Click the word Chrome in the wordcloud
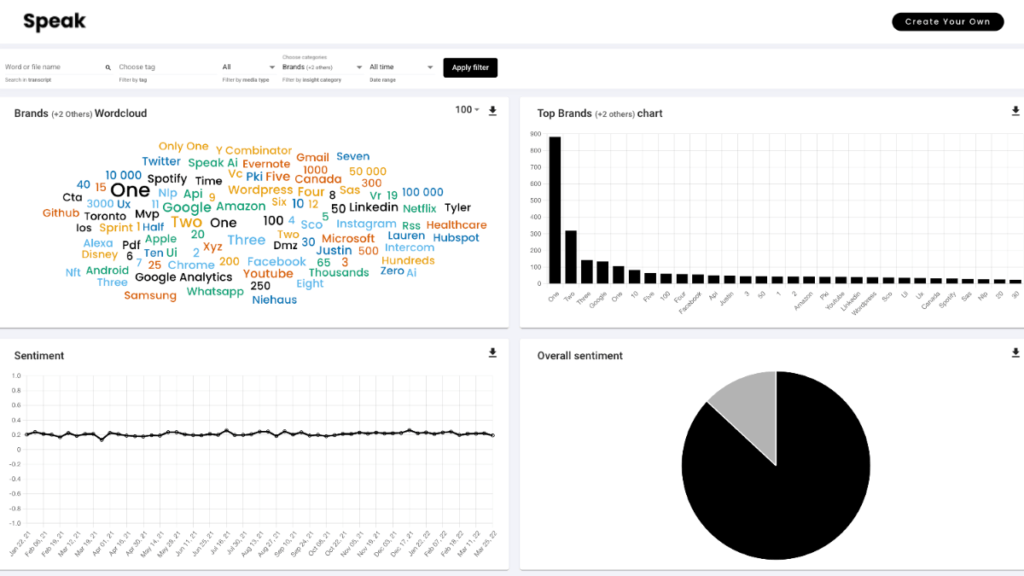Image resolution: width=1024 pixels, height=576 pixels. (191, 264)
